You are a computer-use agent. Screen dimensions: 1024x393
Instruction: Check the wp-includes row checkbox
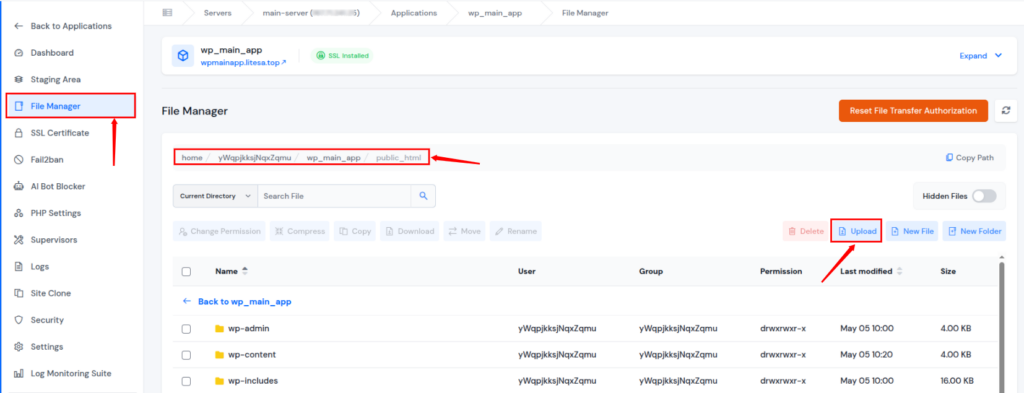pos(186,381)
